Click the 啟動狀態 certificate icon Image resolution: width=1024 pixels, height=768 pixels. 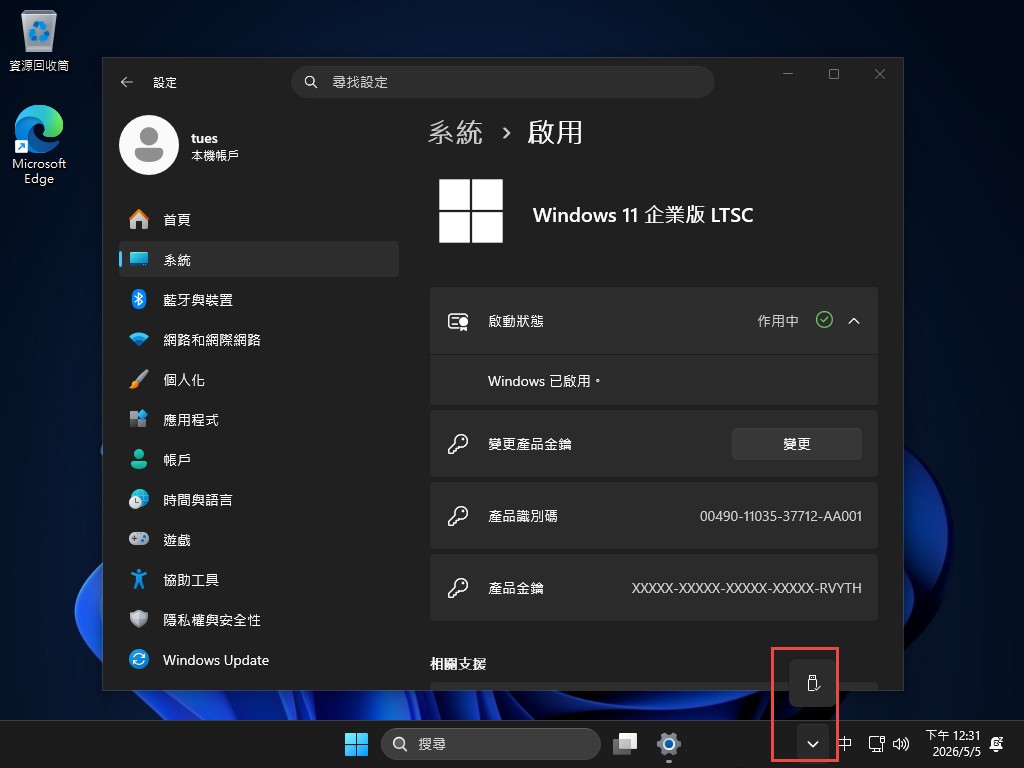pos(458,321)
